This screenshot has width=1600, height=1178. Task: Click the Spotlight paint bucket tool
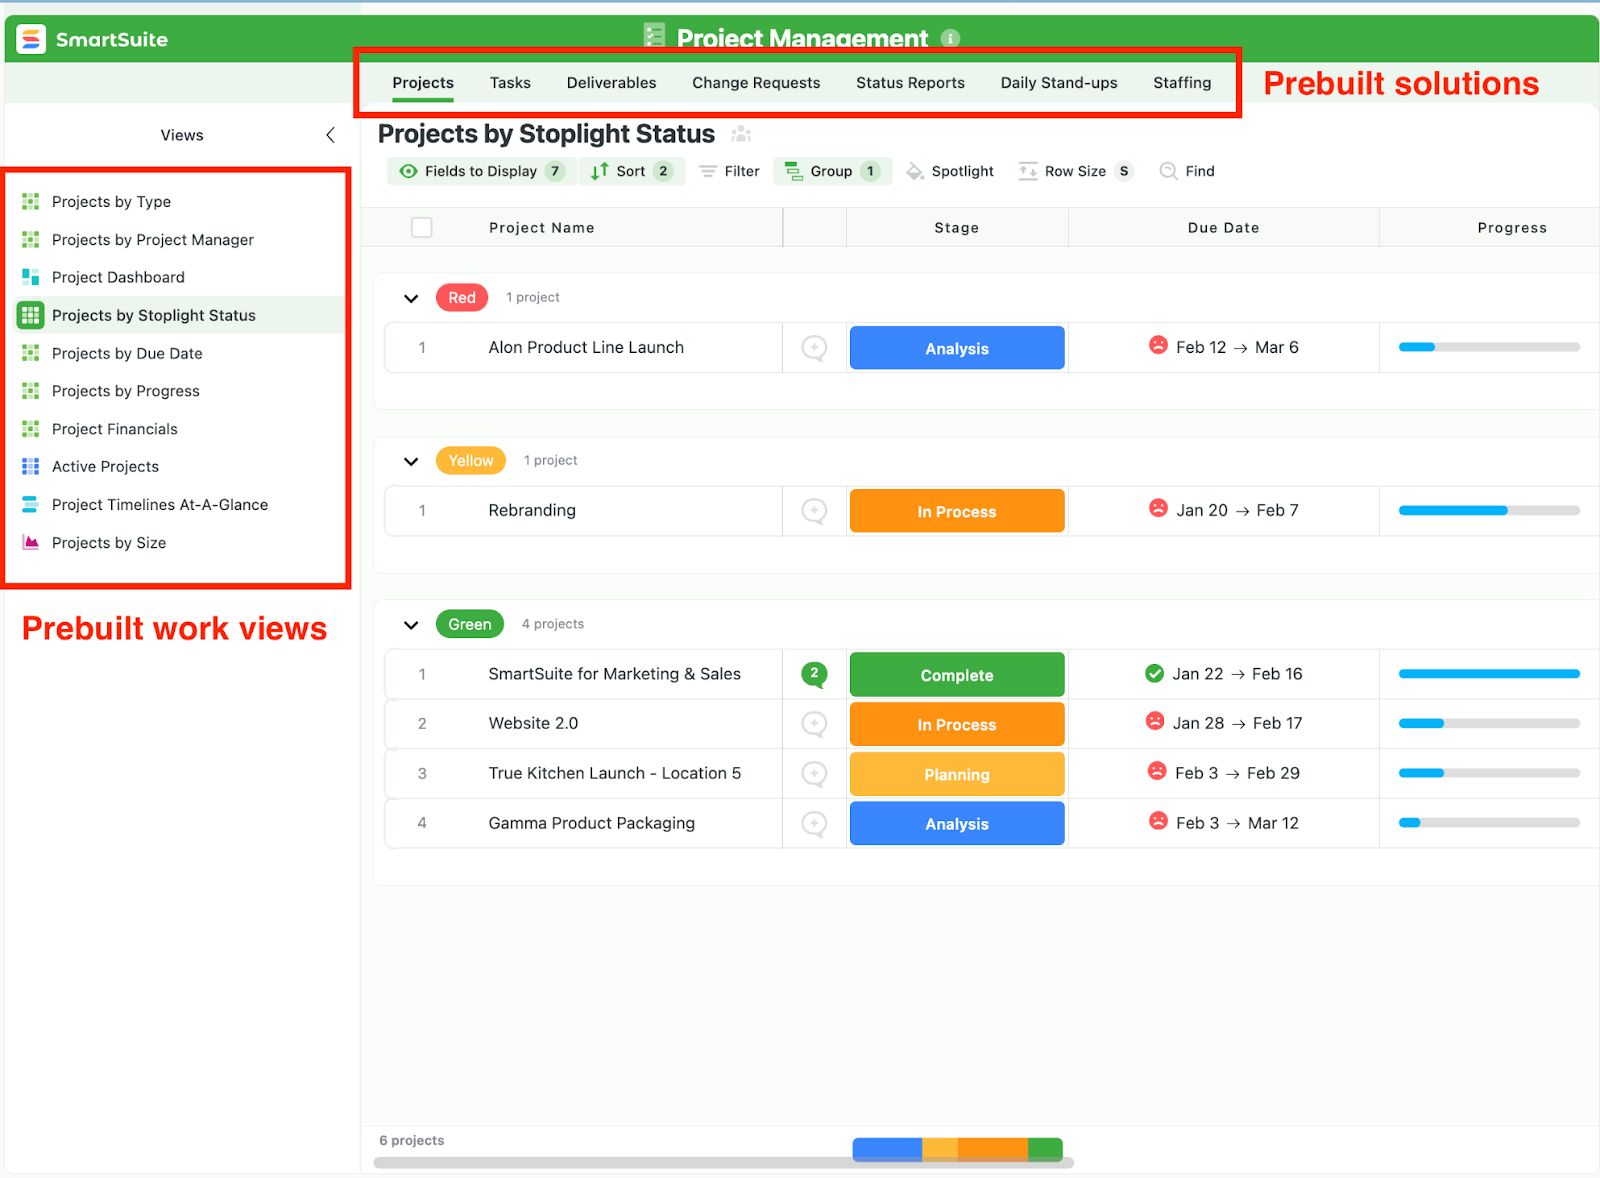[950, 171]
